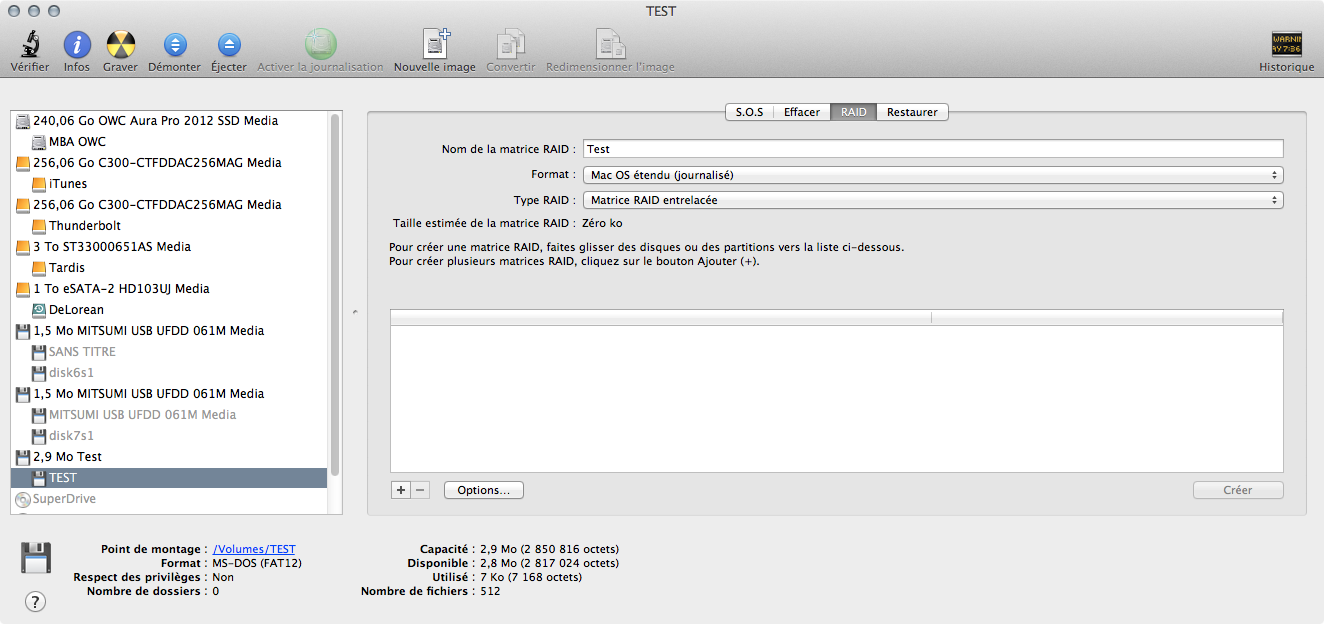Switch to the Restaurer tab
1324x624 pixels.
point(912,112)
